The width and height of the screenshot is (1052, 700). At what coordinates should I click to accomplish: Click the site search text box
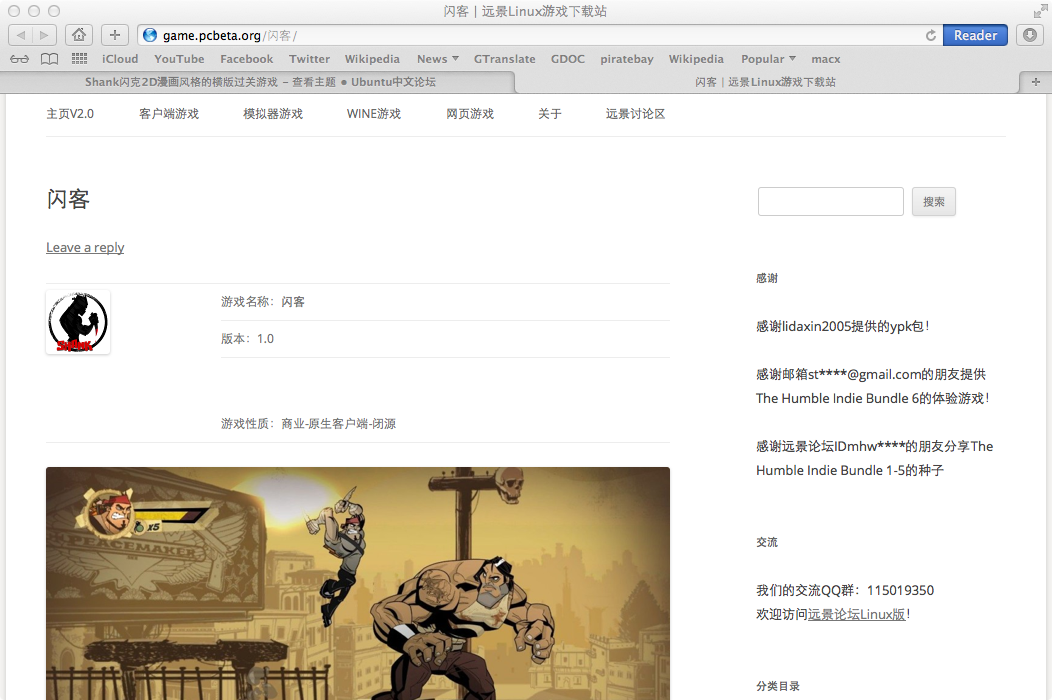click(x=831, y=201)
